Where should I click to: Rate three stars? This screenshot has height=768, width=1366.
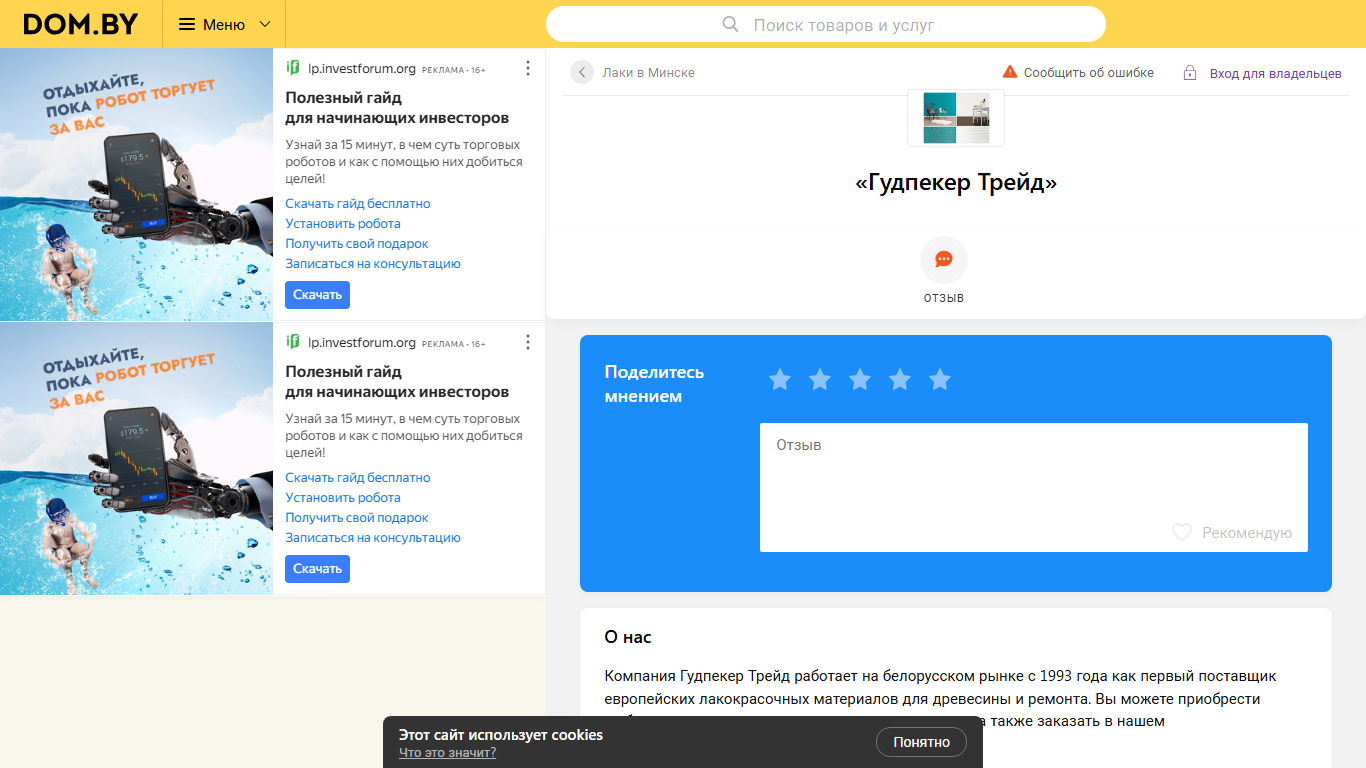pos(860,379)
